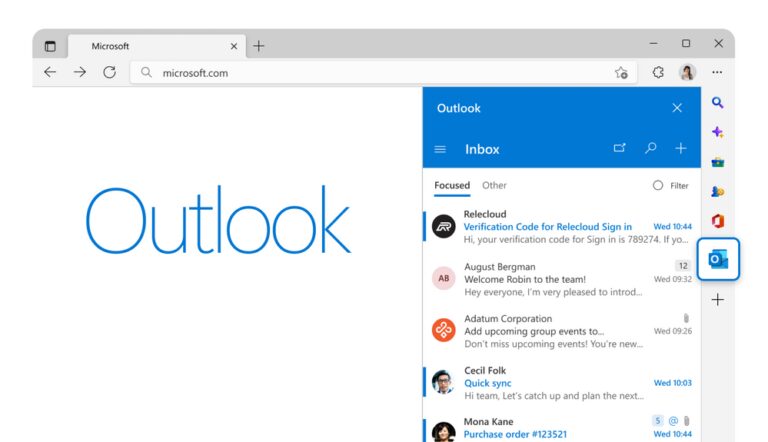Screen dimensions: 768x442
Task: Open Outlook in new tab icon
Action: tap(620, 148)
